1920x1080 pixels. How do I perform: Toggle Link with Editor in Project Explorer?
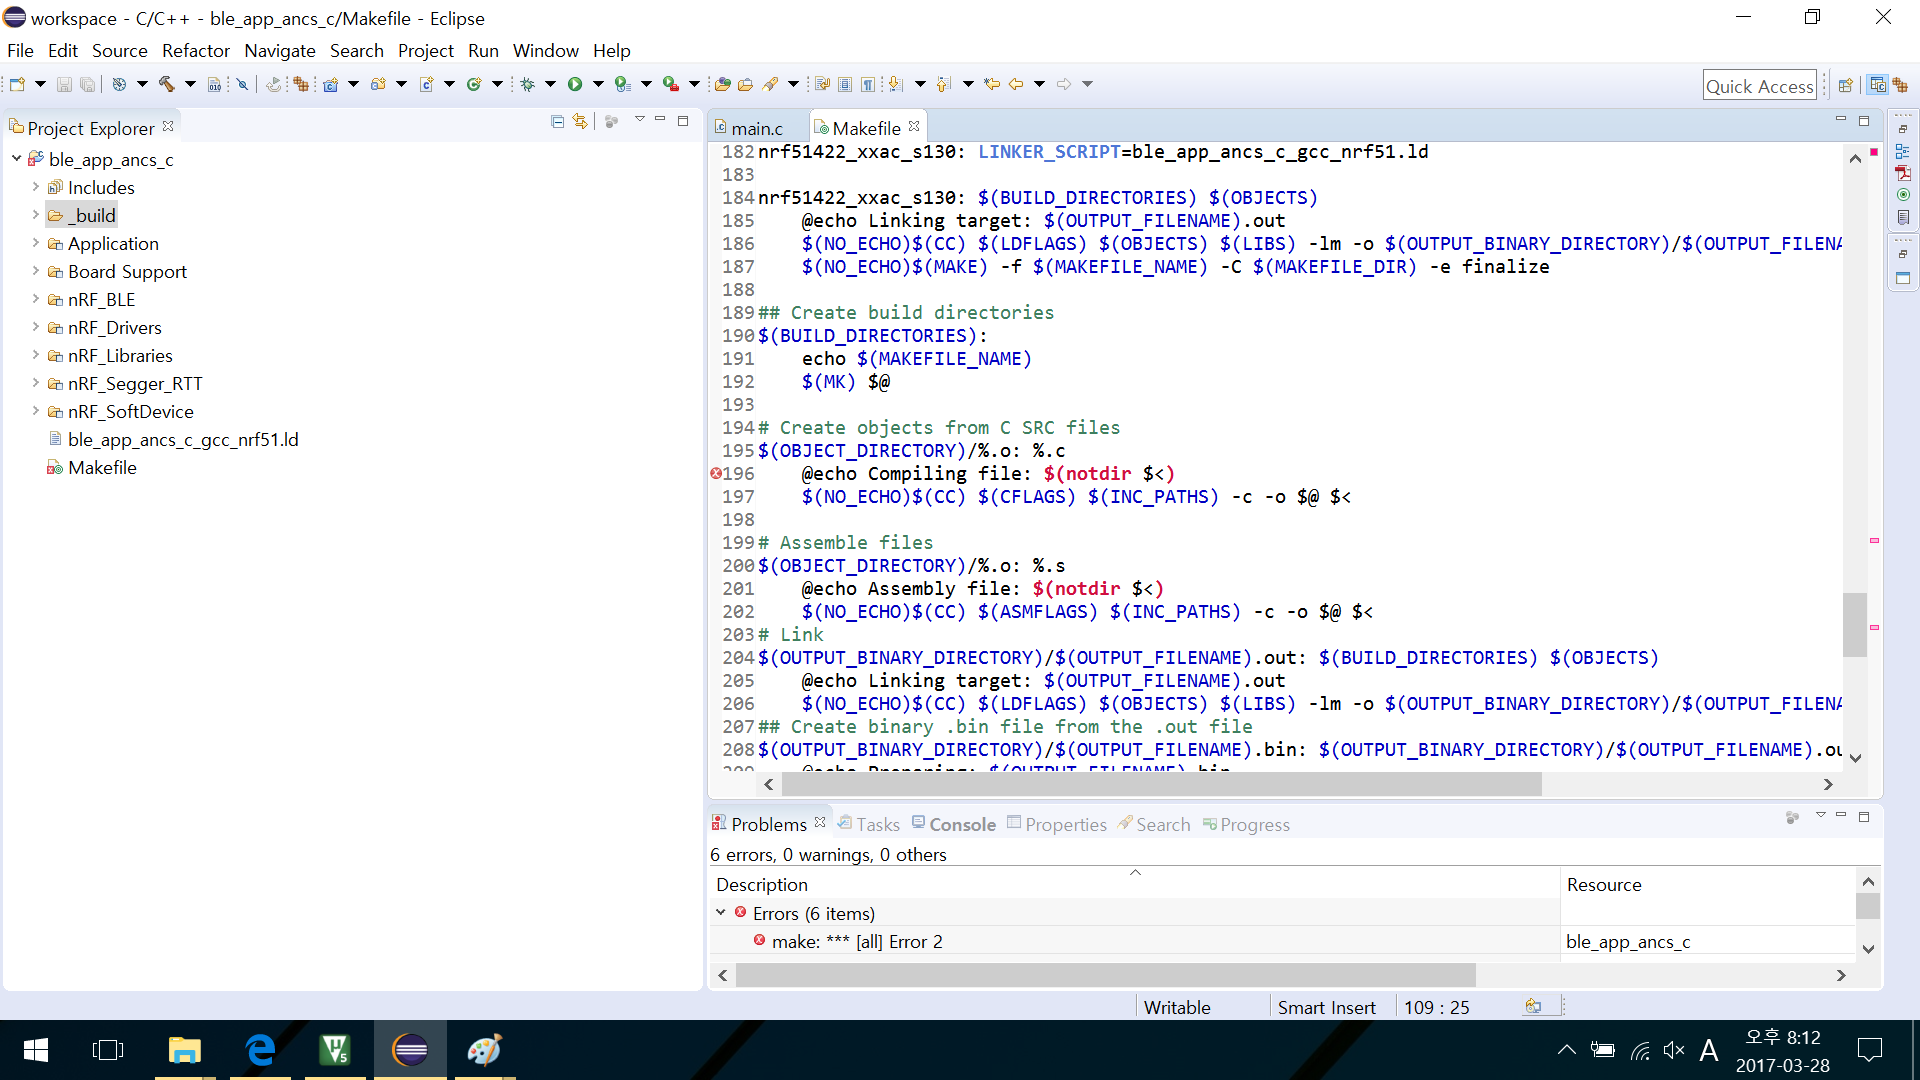(x=580, y=121)
